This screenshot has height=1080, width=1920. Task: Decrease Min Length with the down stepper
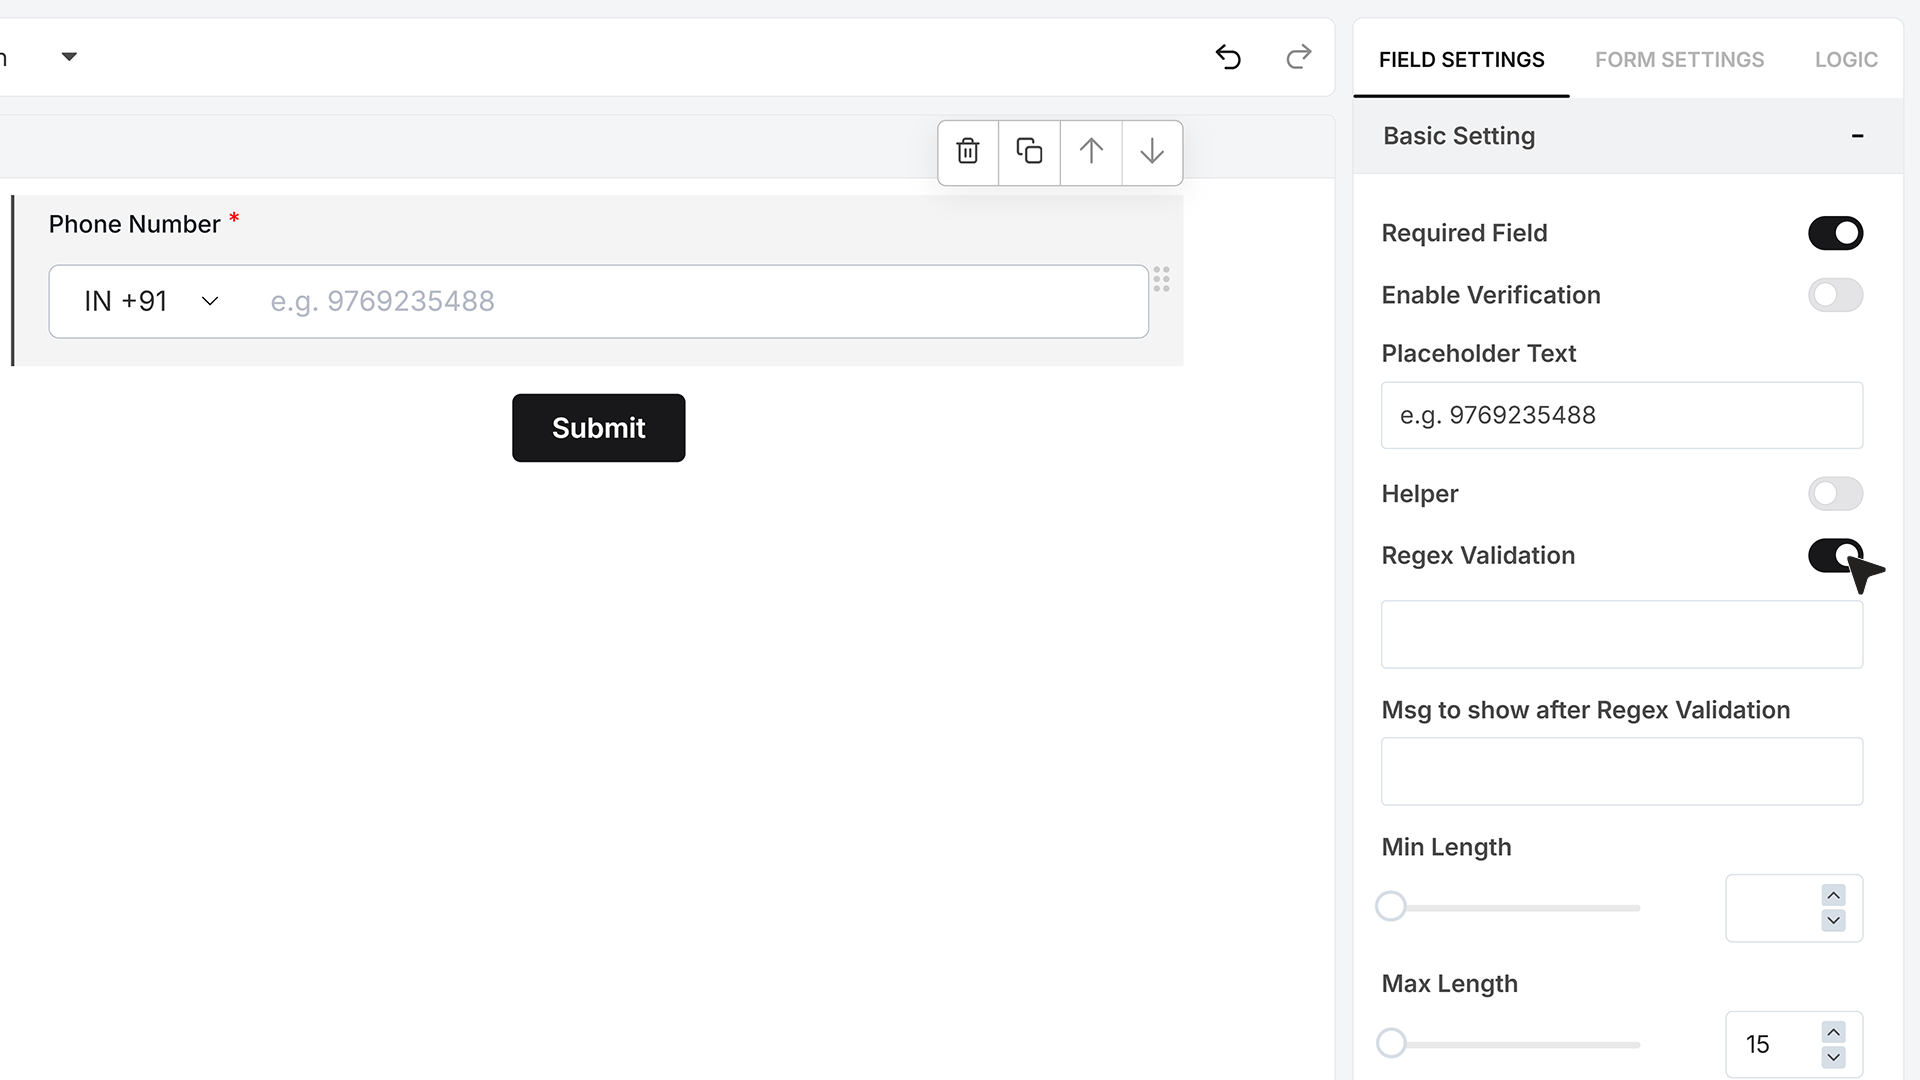[1833, 920]
